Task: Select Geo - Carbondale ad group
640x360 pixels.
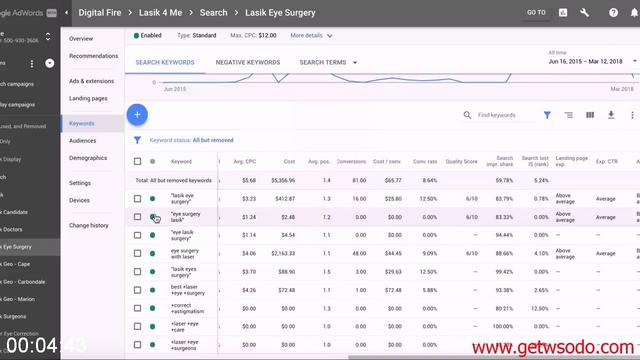Action: click(x=23, y=282)
